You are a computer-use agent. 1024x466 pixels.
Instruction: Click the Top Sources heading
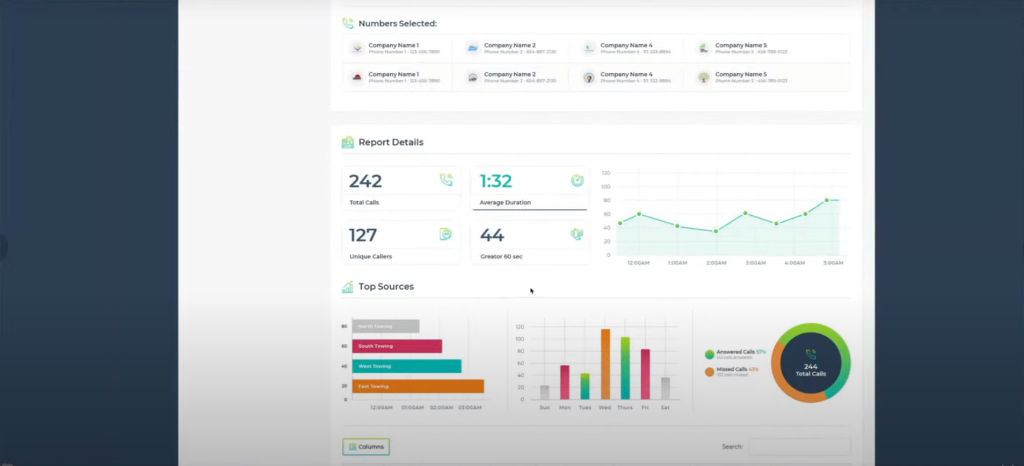click(x=386, y=287)
